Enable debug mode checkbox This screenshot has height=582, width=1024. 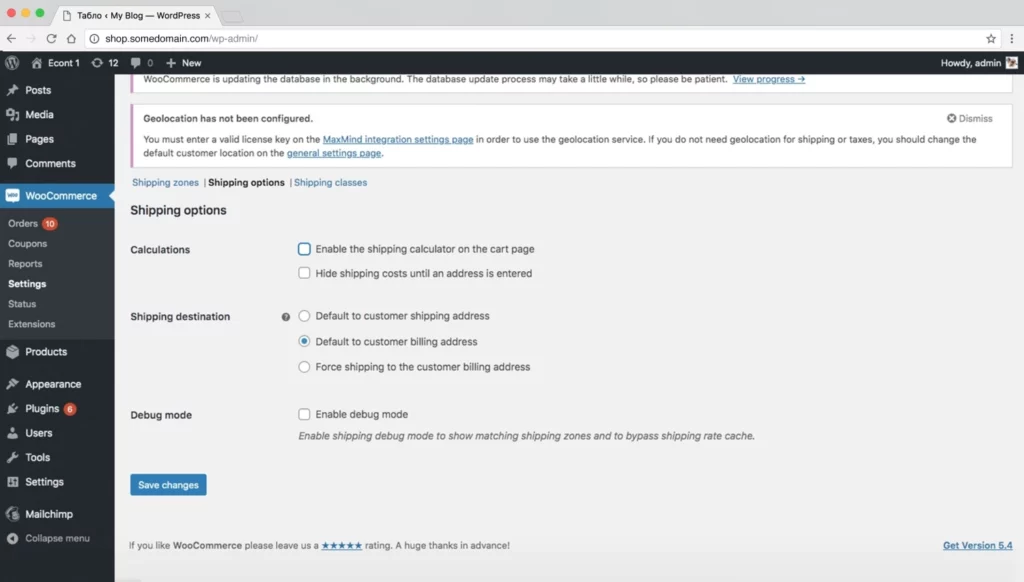coord(304,414)
